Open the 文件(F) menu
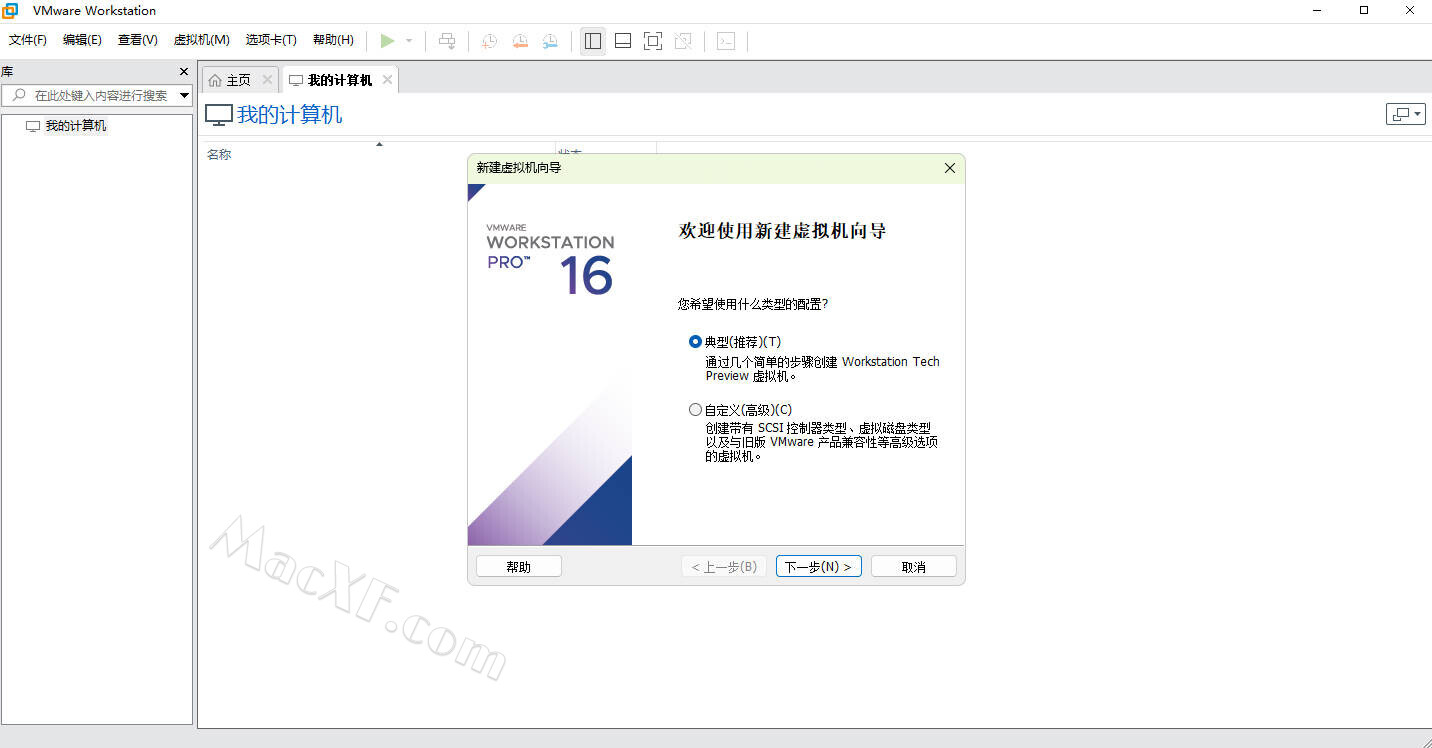The width and height of the screenshot is (1432, 748). (28, 40)
